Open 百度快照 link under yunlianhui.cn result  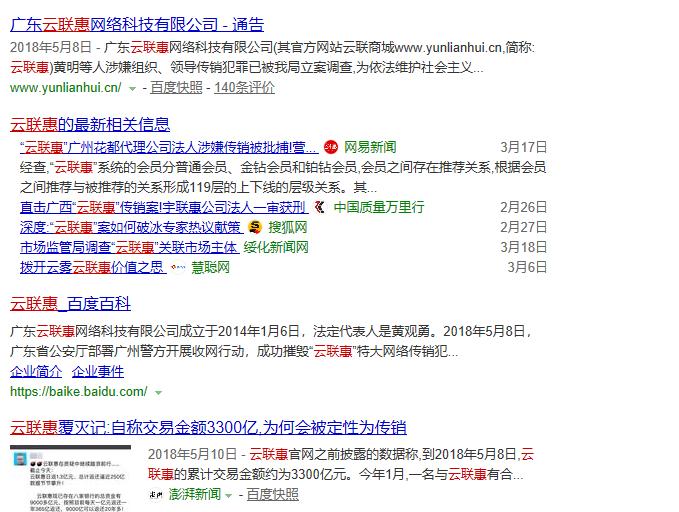[x=176, y=87]
